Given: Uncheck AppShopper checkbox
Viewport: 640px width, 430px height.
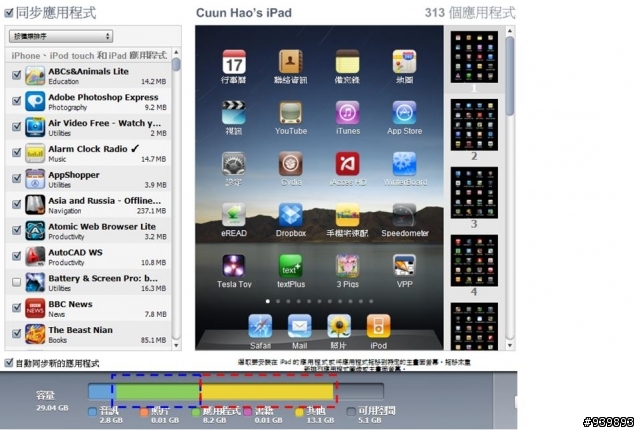Looking at the screenshot, I should point(16,178).
